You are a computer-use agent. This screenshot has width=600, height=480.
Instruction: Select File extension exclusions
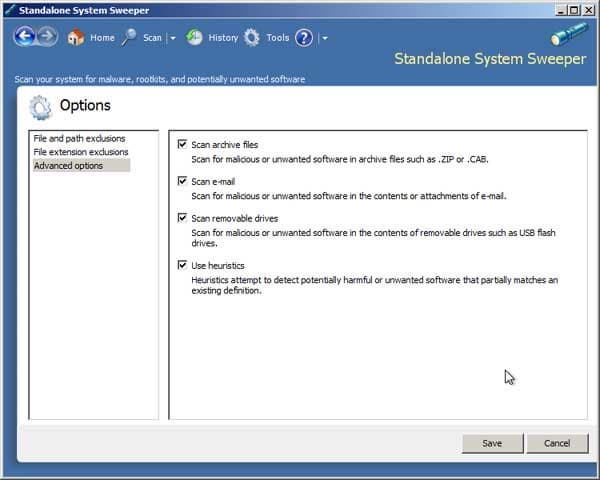(x=81, y=152)
